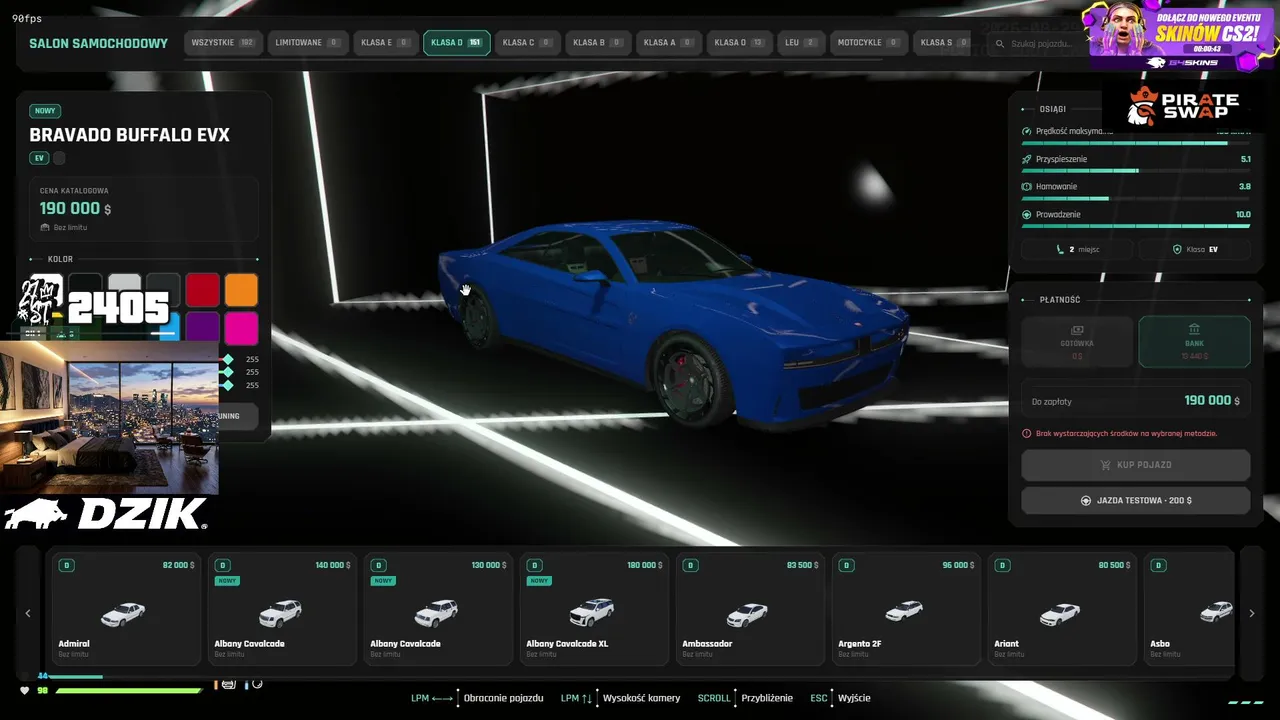The height and width of the screenshot is (720, 1280).
Task: Select Gotówka as the payment method
Action: pos(1077,342)
